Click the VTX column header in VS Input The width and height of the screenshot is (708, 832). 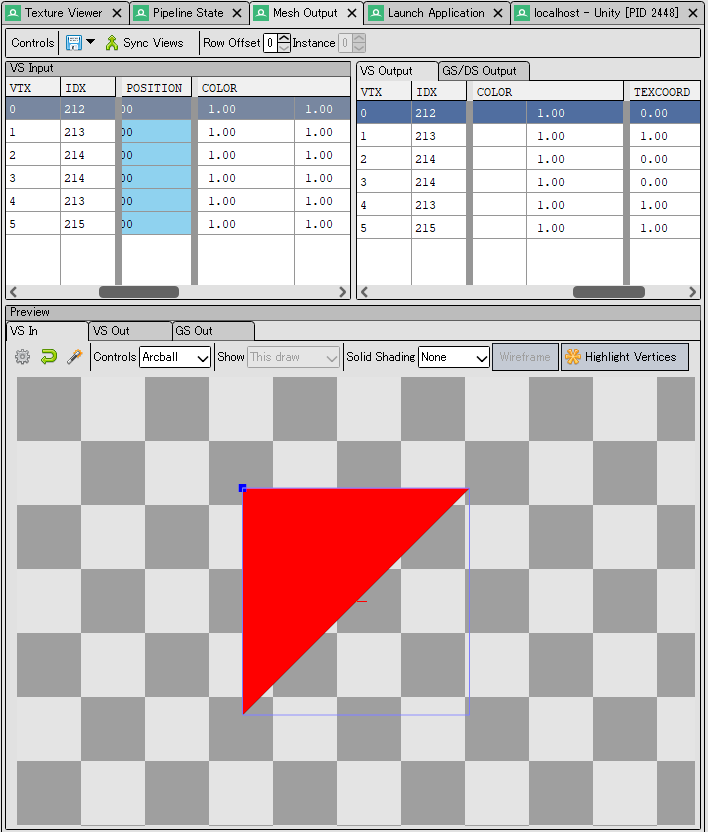[x=33, y=88]
